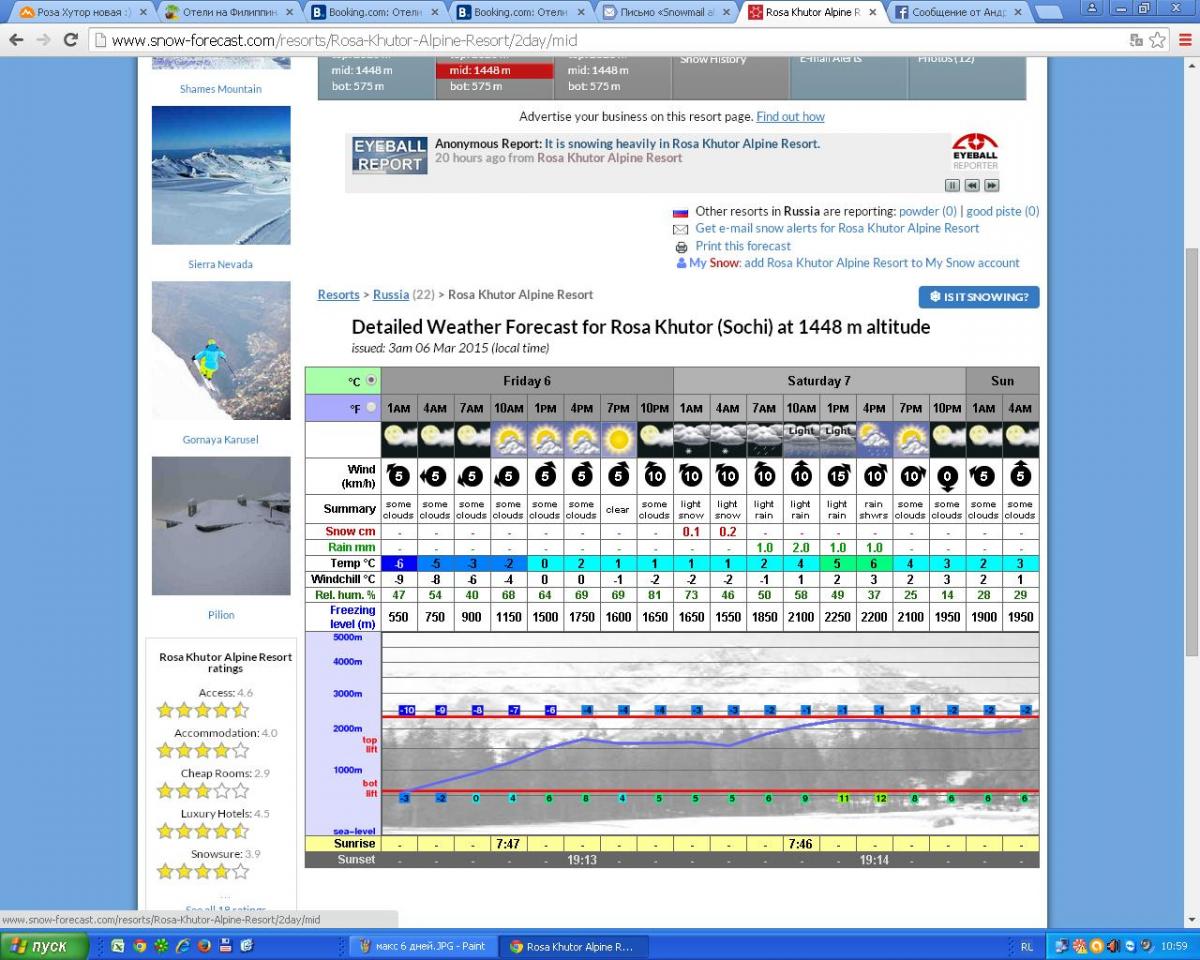The width and height of the screenshot is (1200, 960).
Task: Click the forward arrow in Chrome
Action: (x=43, y=40)
